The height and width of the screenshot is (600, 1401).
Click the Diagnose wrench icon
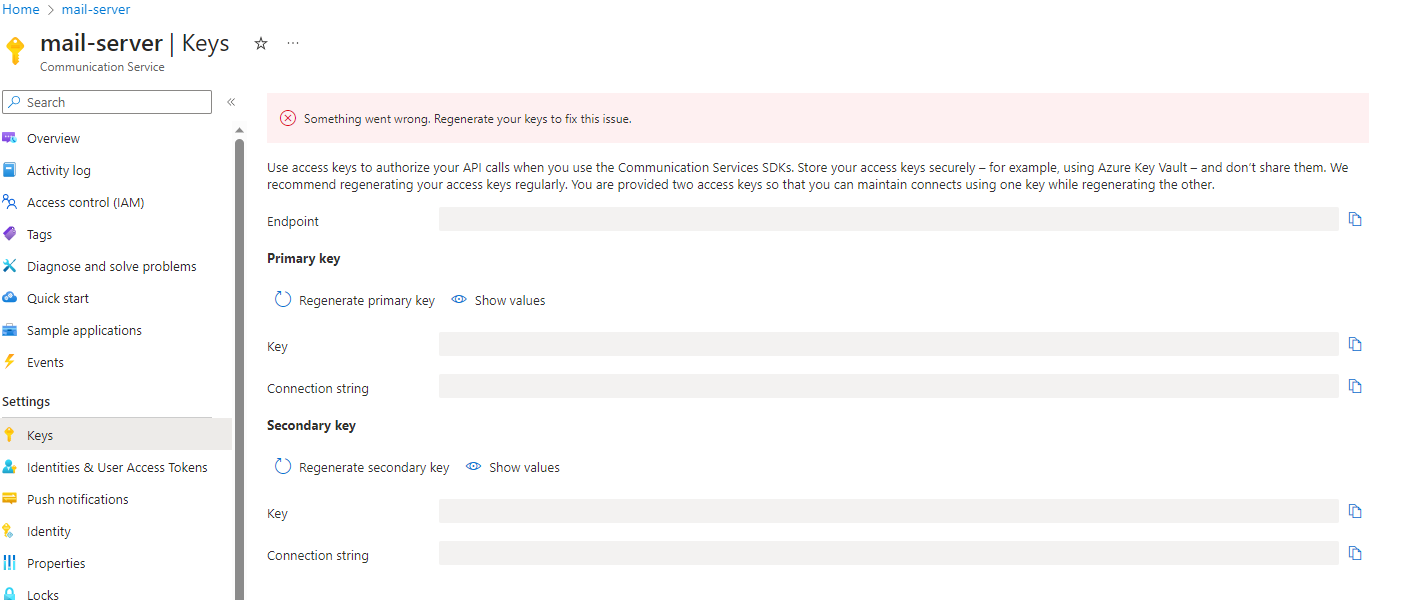point(9,266)
